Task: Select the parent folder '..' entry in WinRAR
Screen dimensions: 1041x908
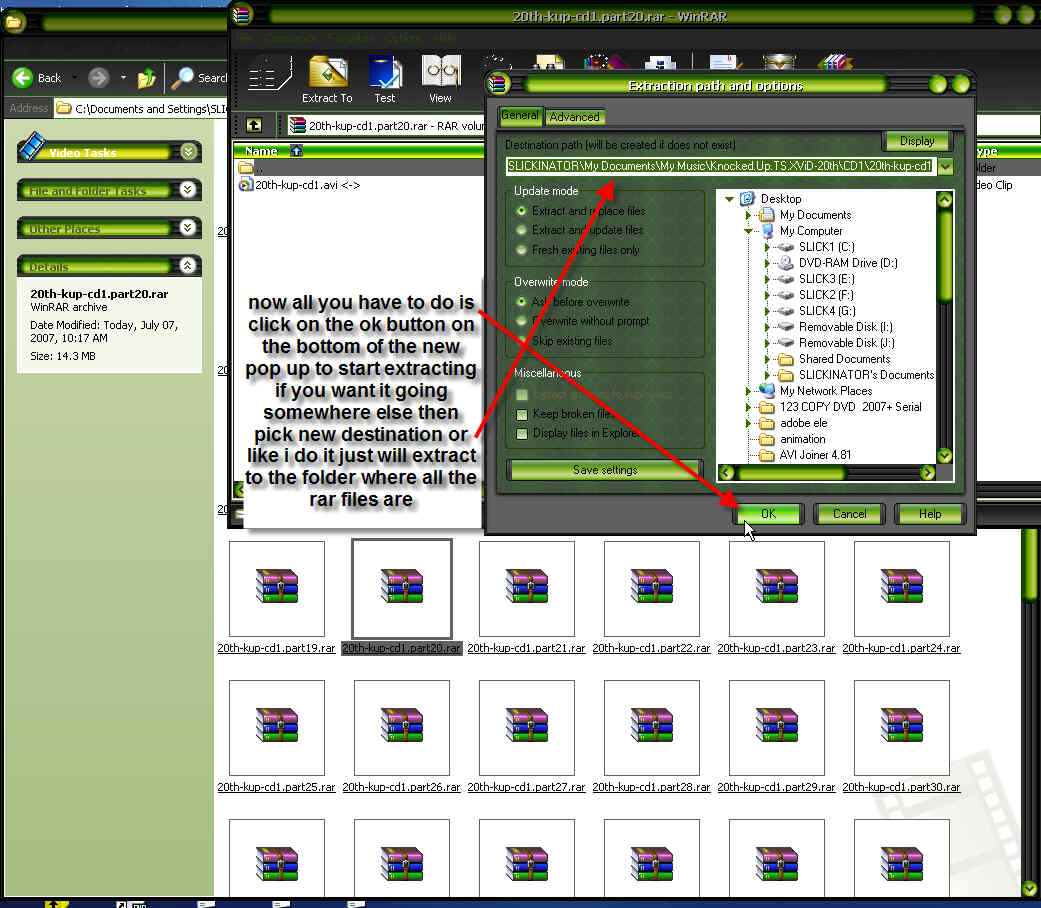Action: click(x=250, y=168)
